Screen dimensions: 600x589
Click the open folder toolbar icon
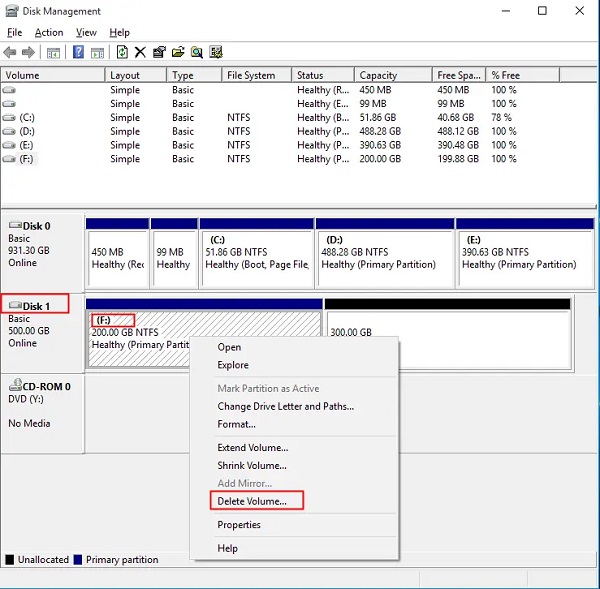click(178, 52)
